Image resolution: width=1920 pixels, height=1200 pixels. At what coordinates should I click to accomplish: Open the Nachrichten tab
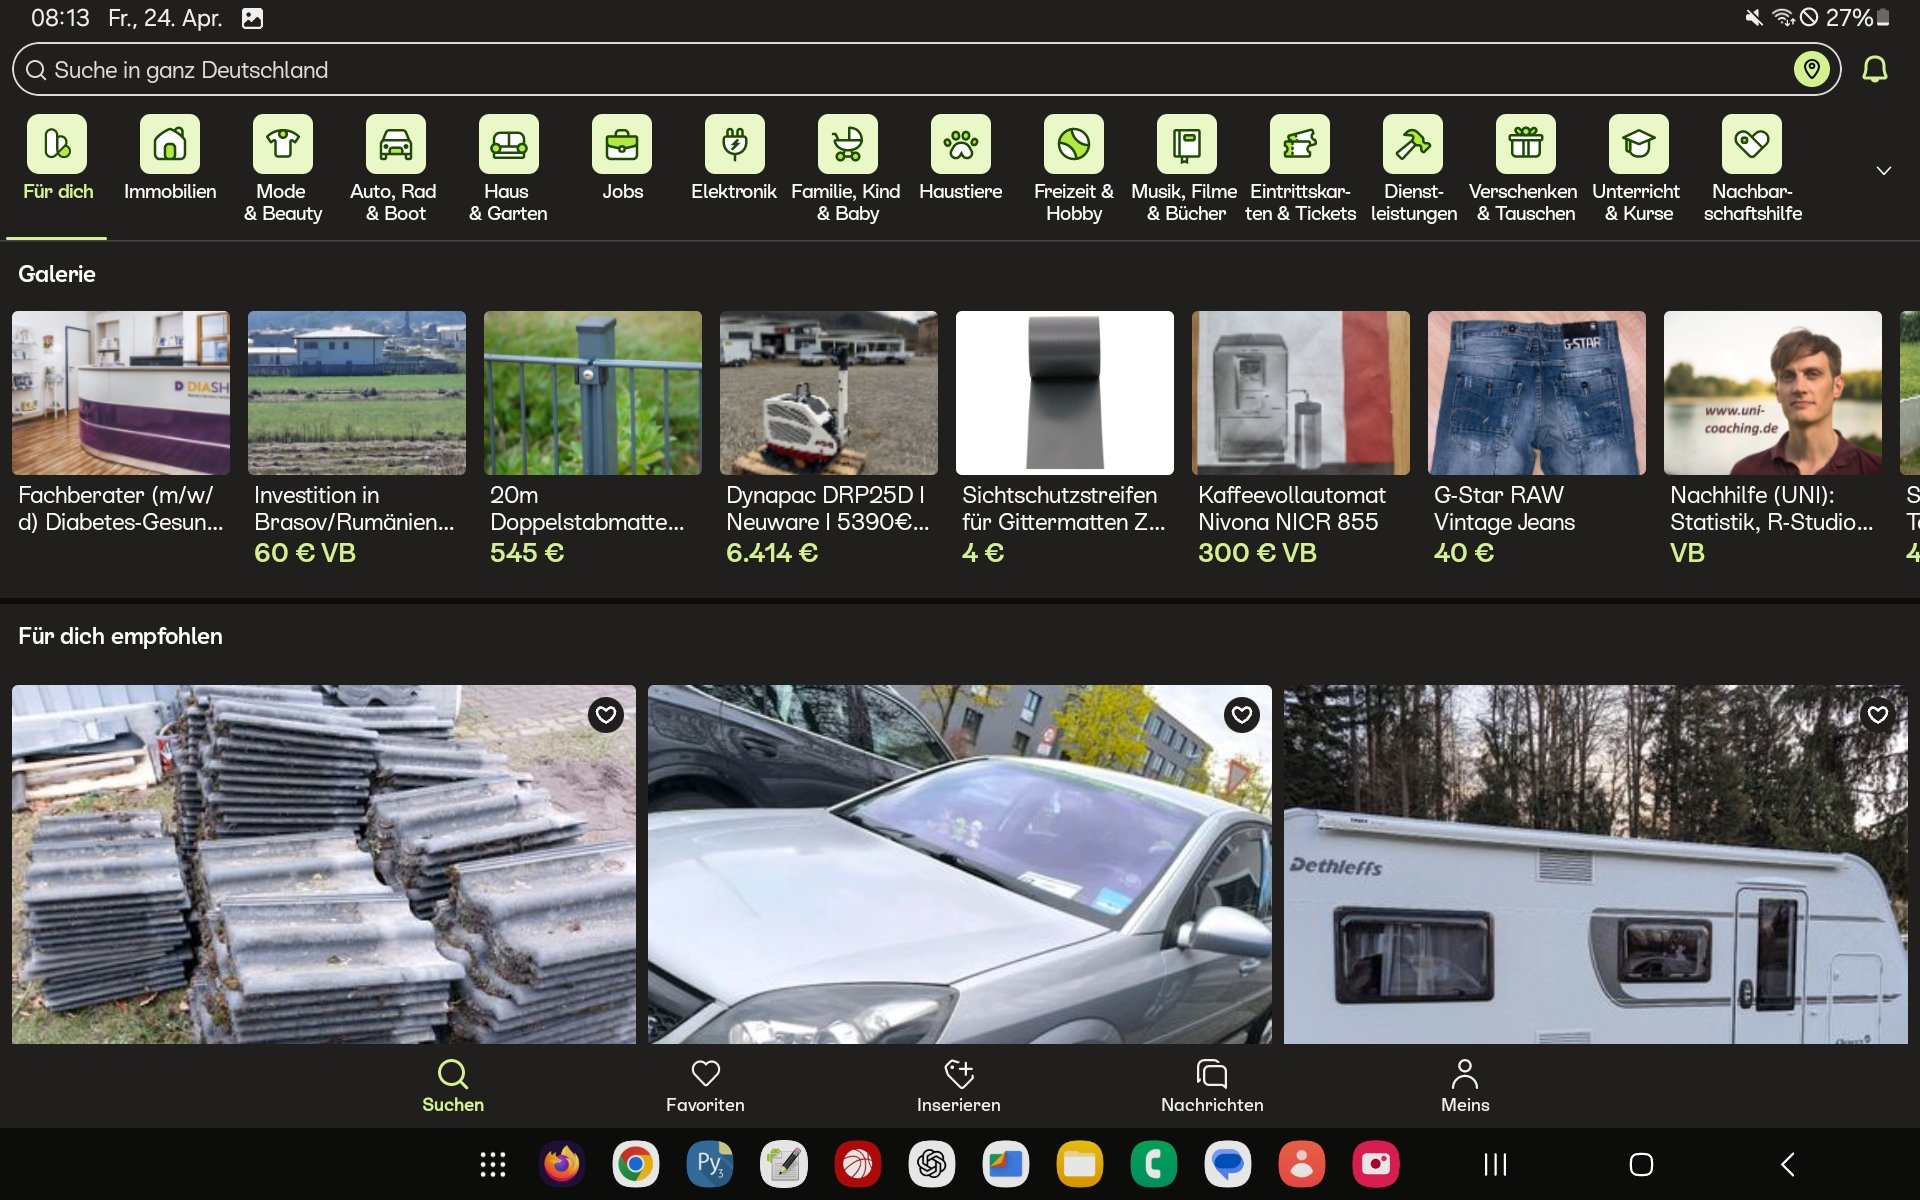1212,1085
